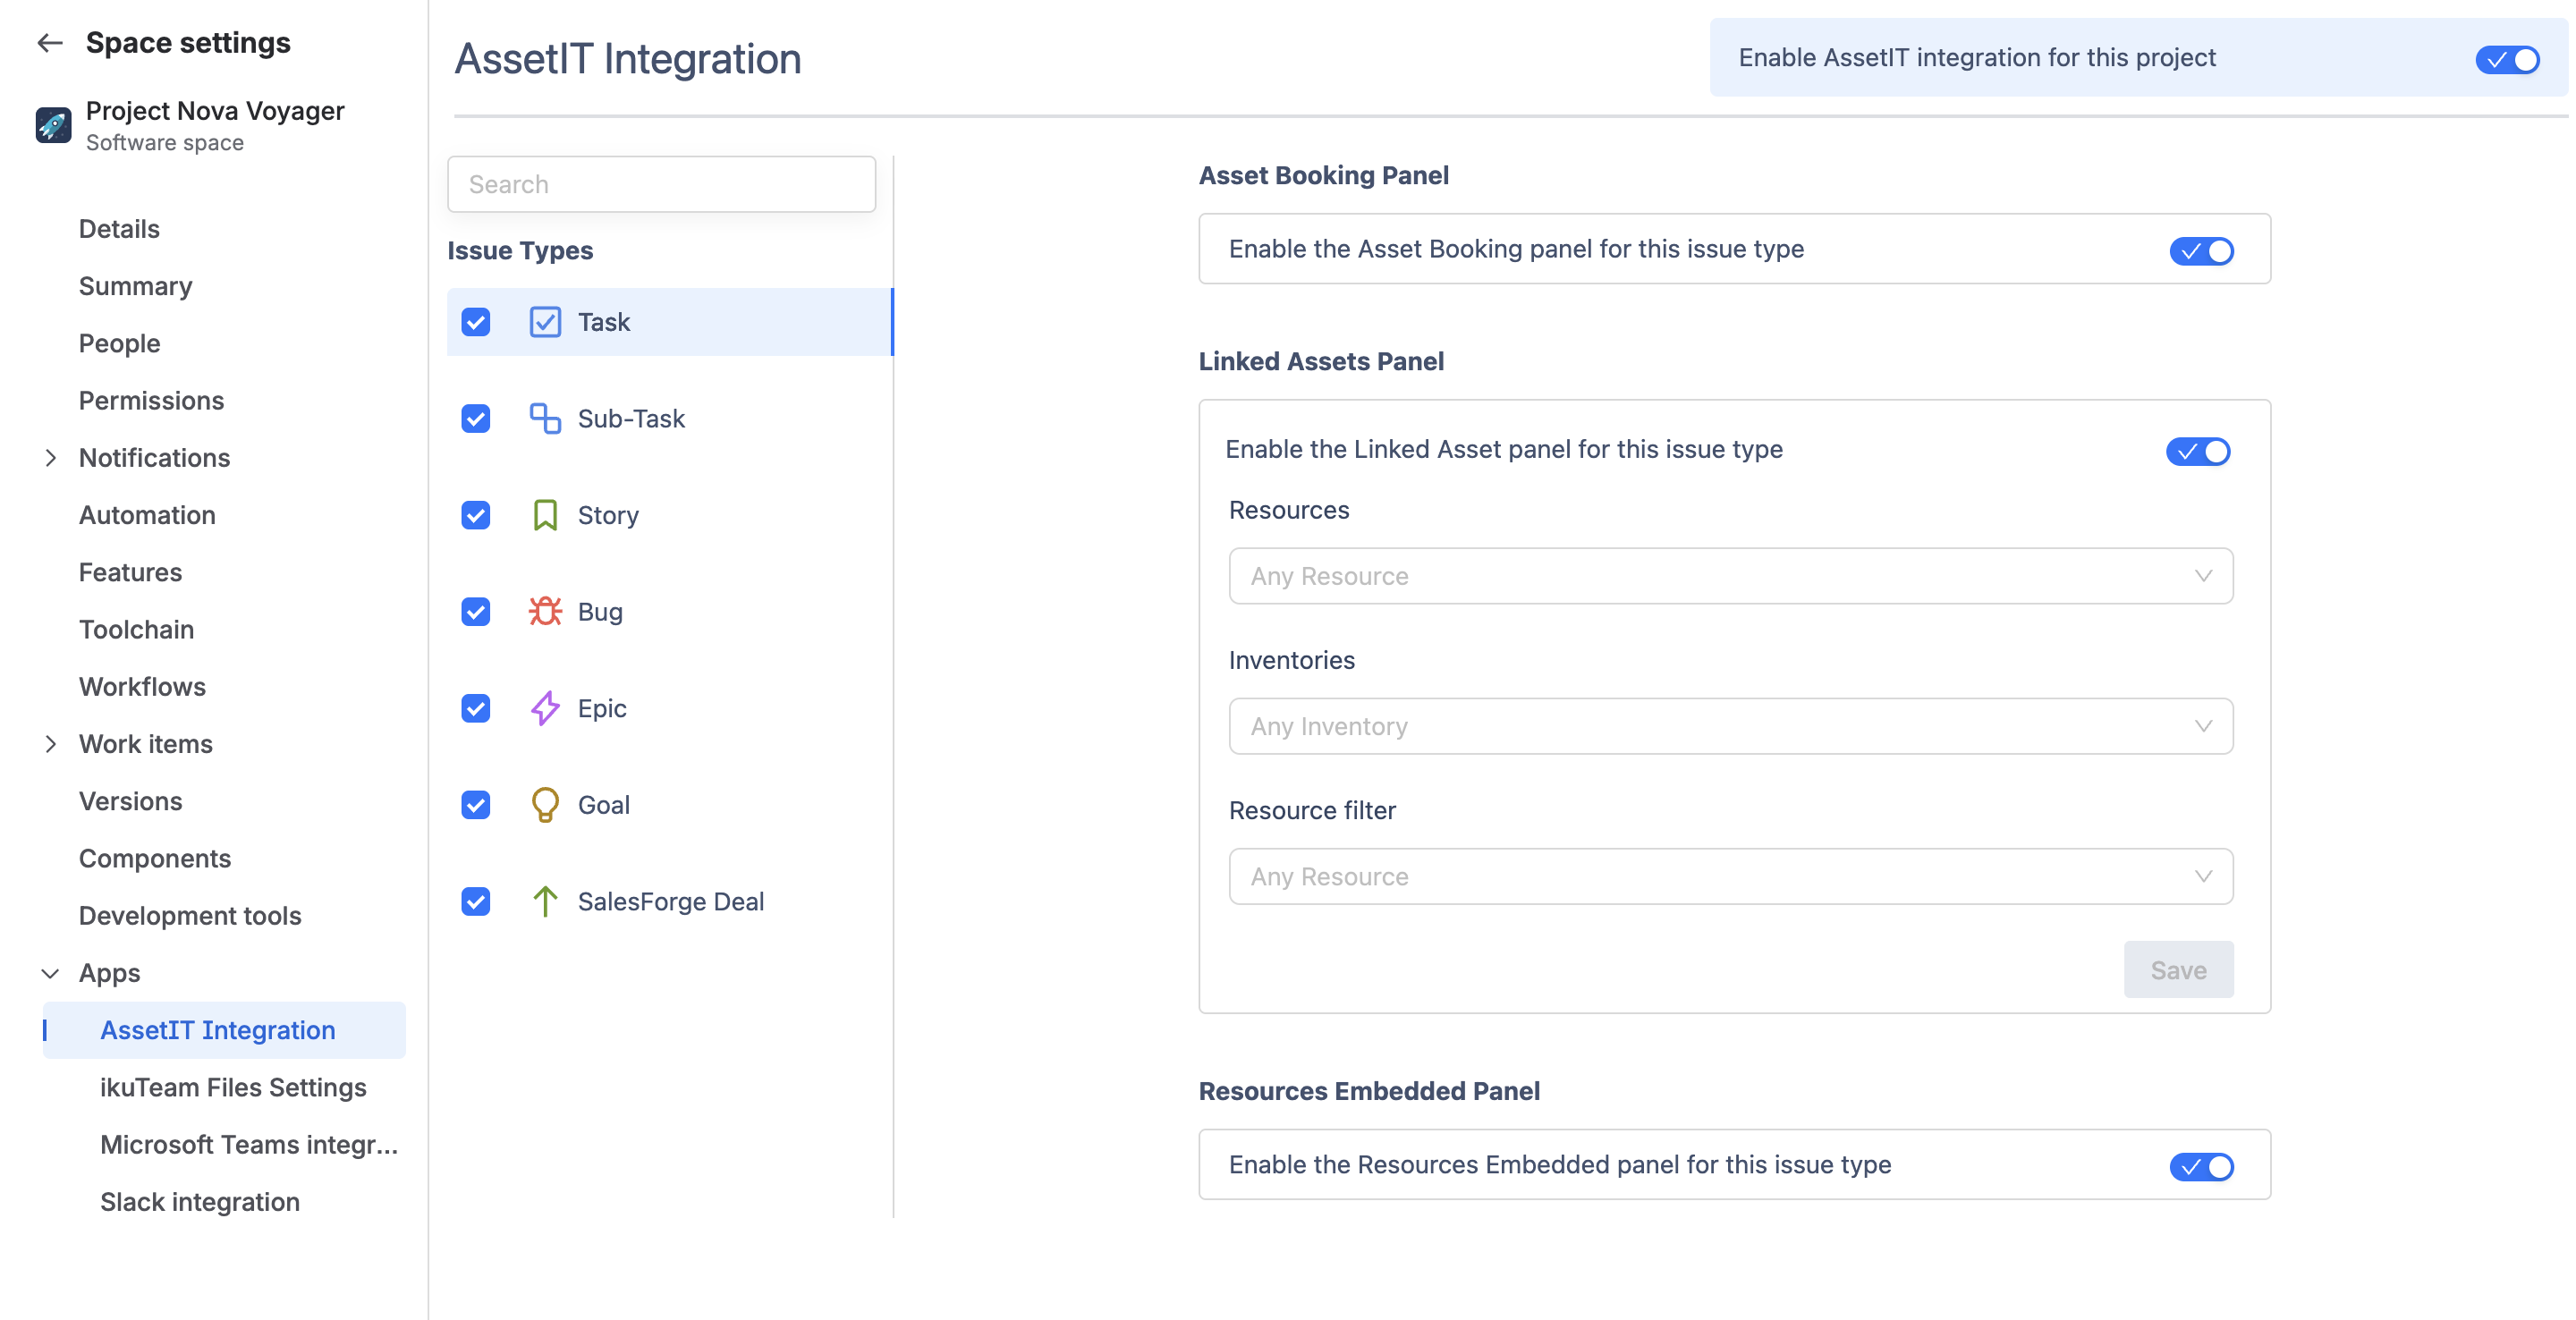This screenshot has height=1320, width=2576.
Task: Open ikuTeam Files Settings
Action: (x=233, y=1087)
